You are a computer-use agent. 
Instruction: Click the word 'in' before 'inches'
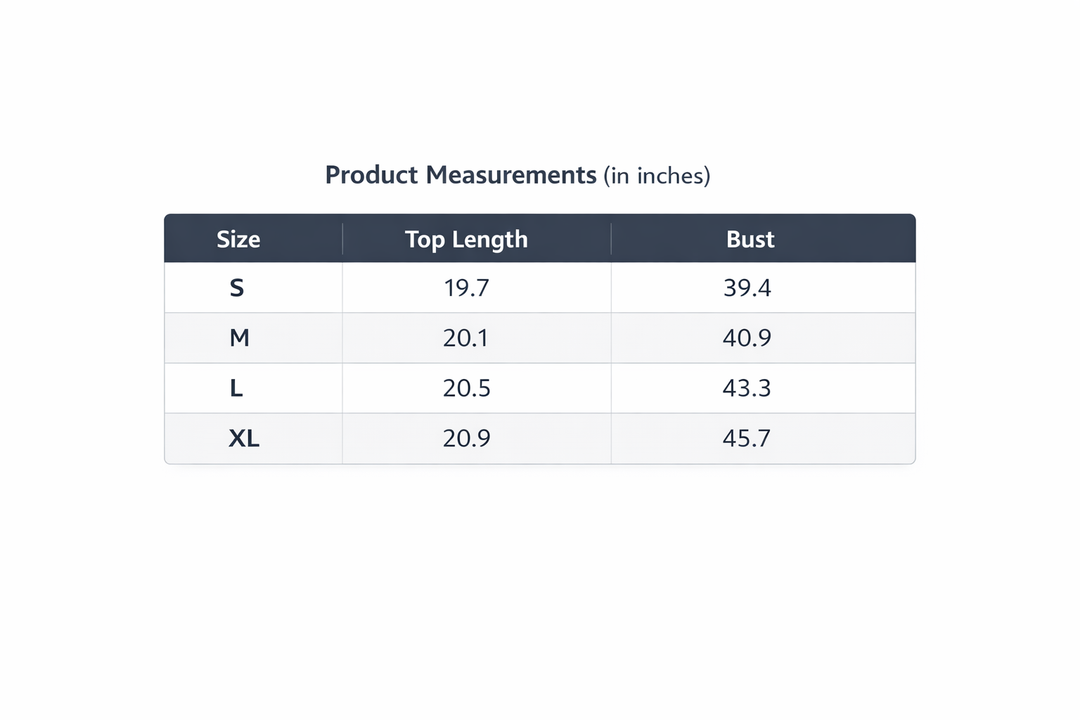pyautogui.click(x=620, y=176)
